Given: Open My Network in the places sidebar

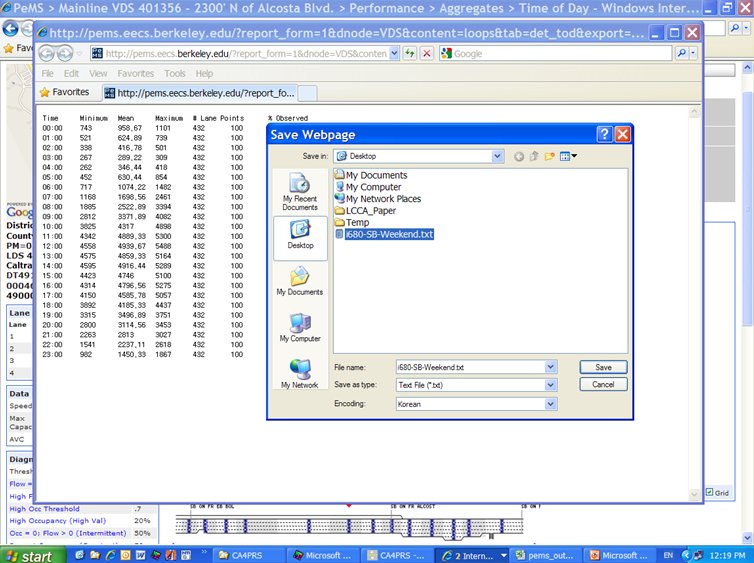Looking at the screenshot, I should click(x=299, y=374).
